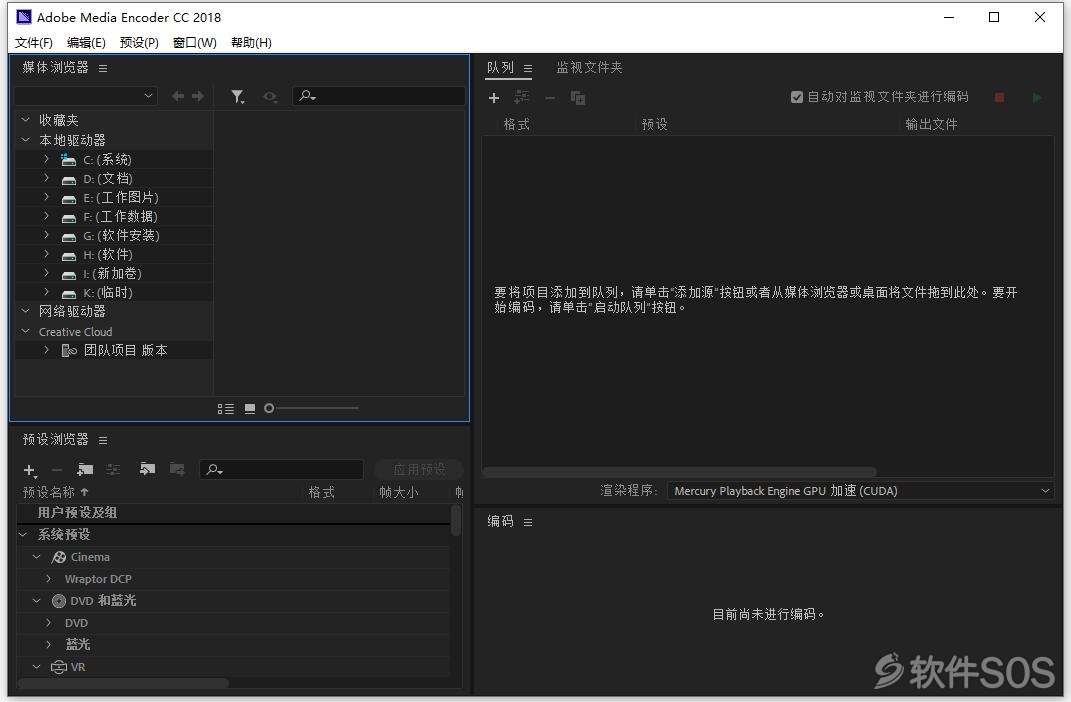Open preset settings sliders icon
The height and width of the screenshot is (702, 1071).
click(x=113, y=469)
